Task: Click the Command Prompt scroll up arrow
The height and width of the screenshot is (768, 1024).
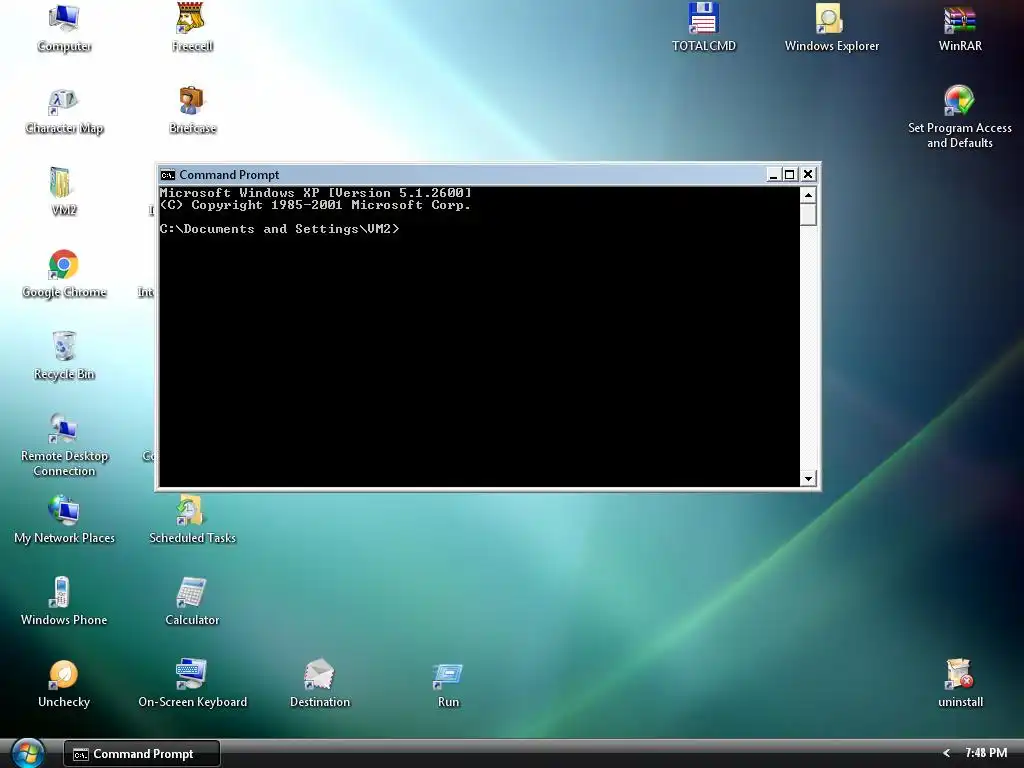Action: 808,195
